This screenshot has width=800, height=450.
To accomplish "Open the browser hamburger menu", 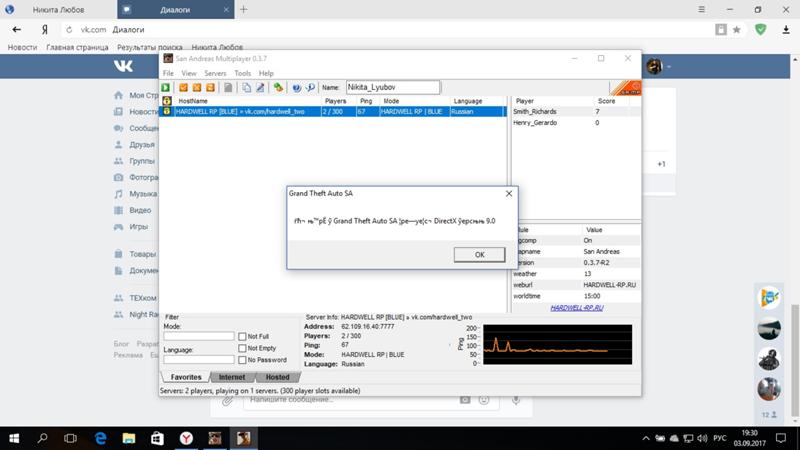I will (702, 9).
